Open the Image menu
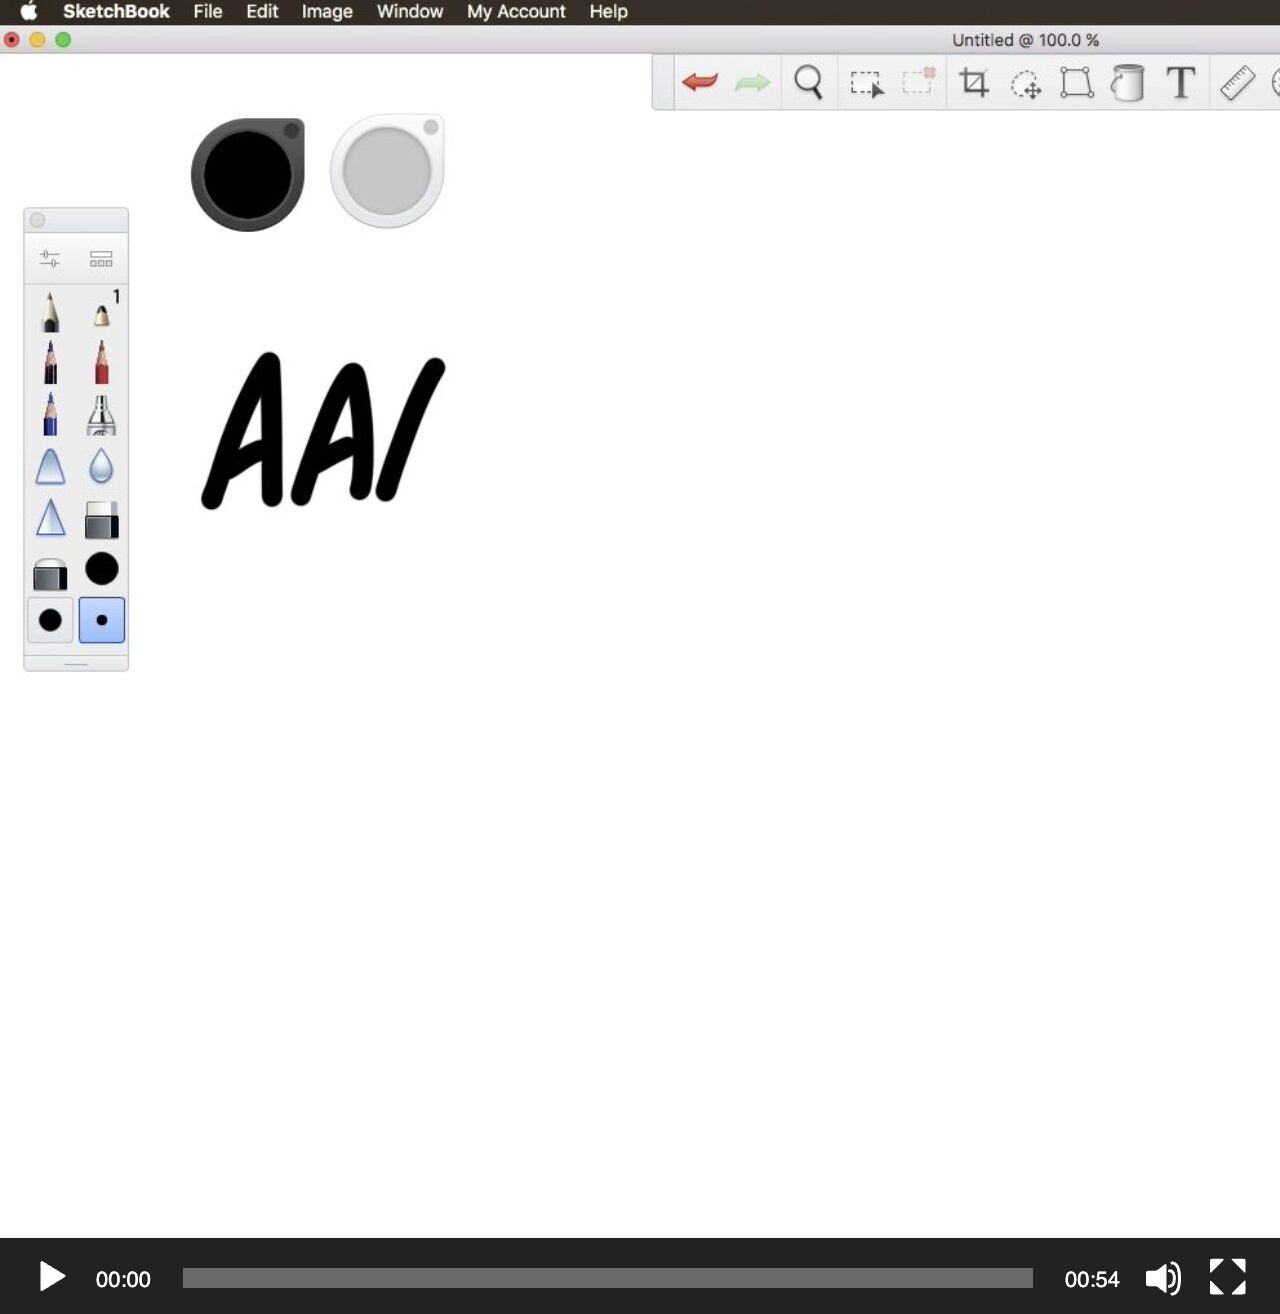 point(326,12)
